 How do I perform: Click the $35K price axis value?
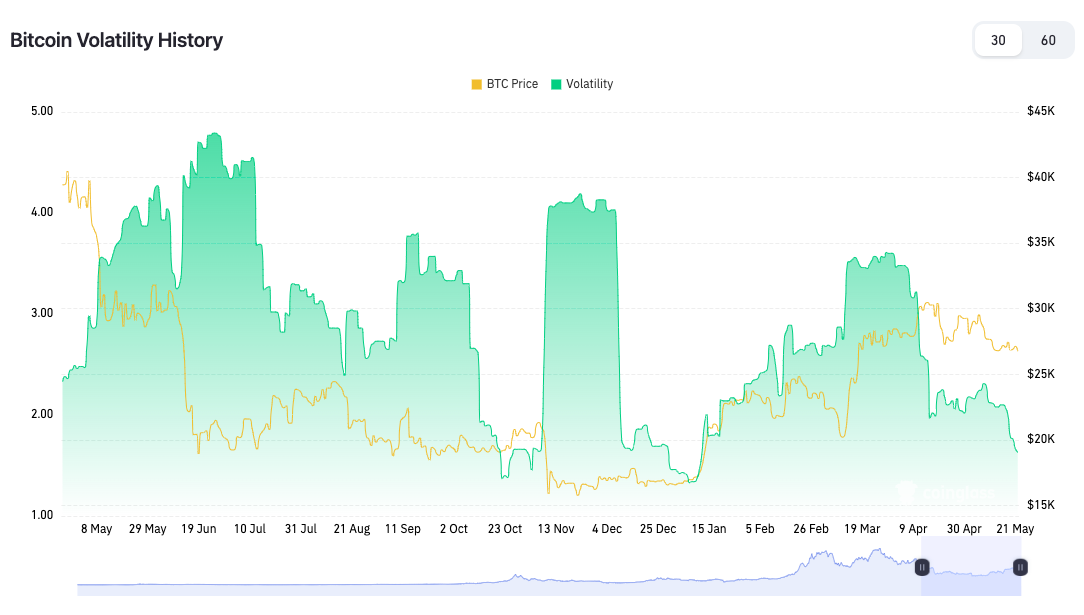click(1040, 242)
